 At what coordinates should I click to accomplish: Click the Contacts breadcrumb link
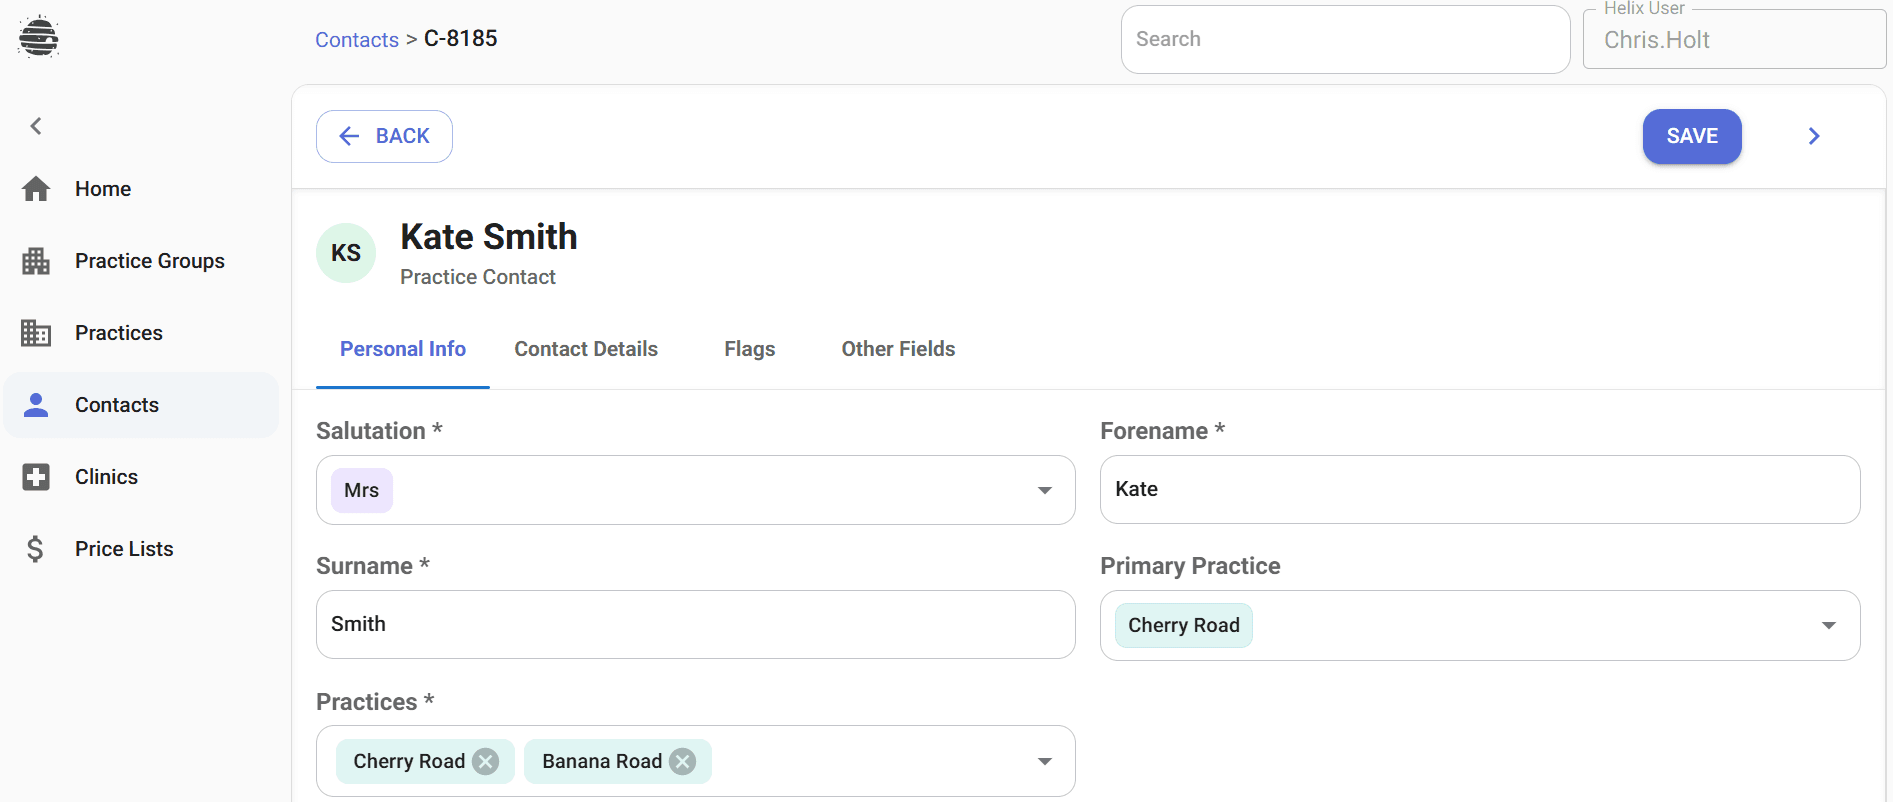coord(357,40)
